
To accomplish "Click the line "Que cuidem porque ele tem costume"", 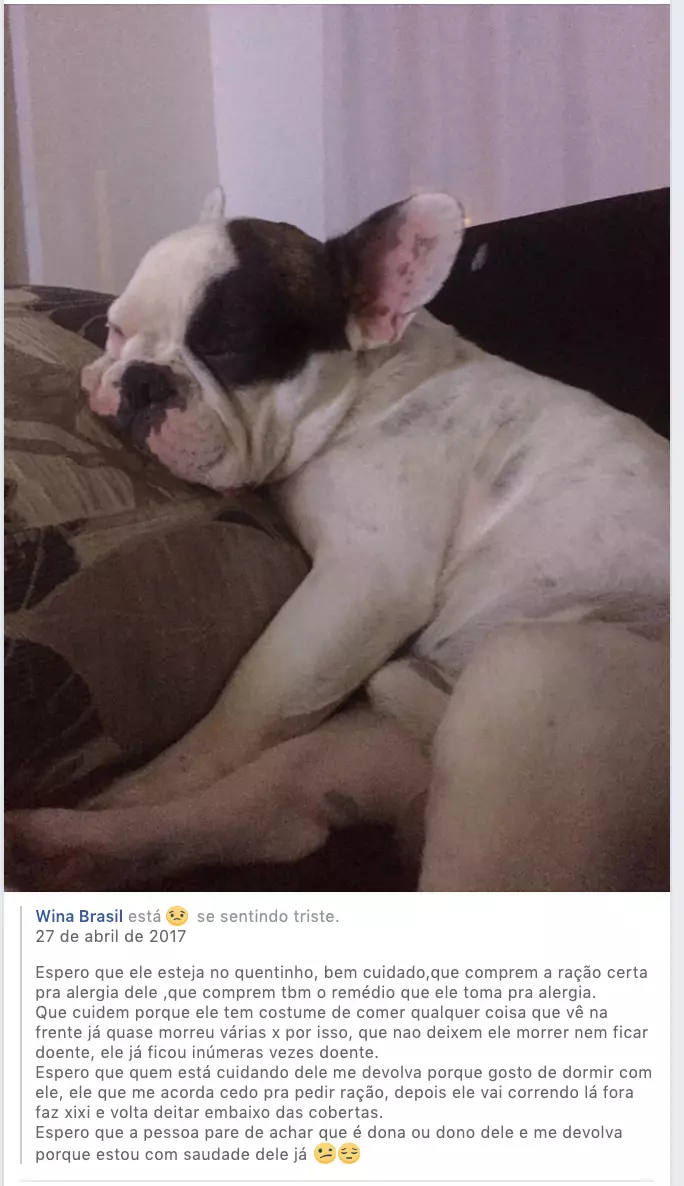I will [x=322, y=1012].
